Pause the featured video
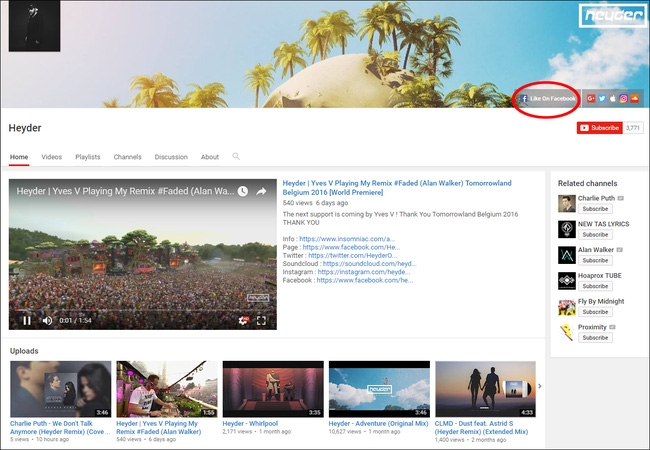Image resolution: width=650 pixels, height=450 pixels. pos(27,320)
